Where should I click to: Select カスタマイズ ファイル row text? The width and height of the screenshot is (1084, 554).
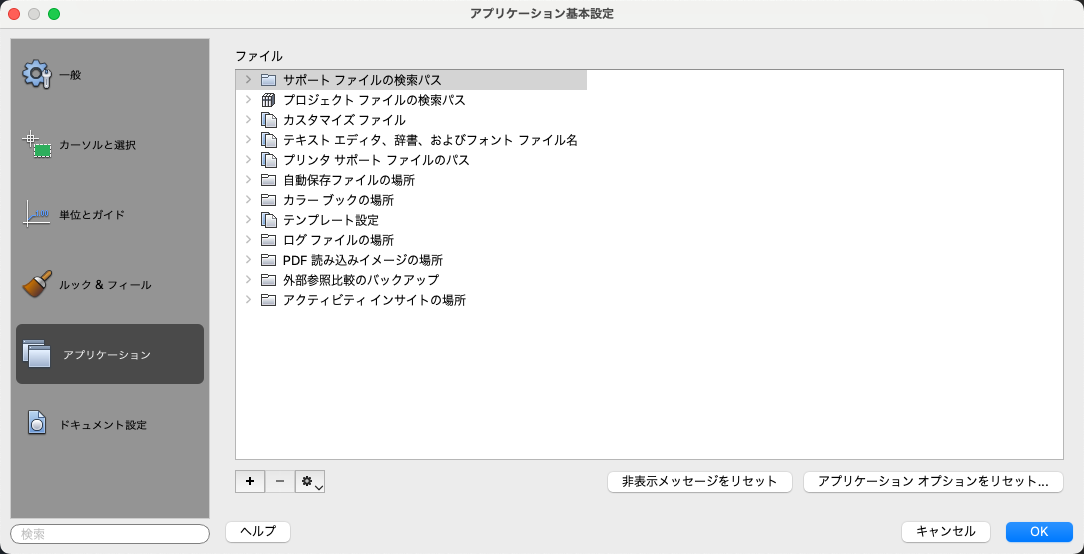(344, 120)
